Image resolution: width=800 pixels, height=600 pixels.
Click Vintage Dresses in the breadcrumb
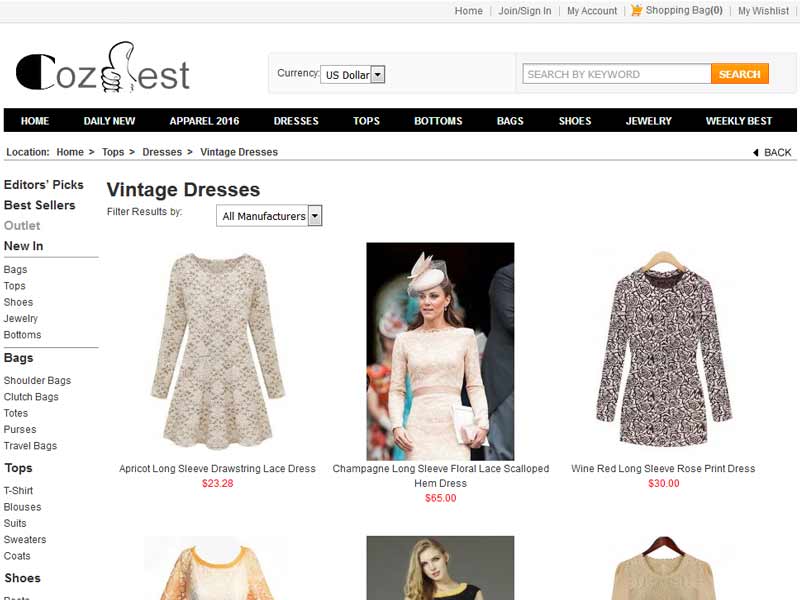click(239, 152)
